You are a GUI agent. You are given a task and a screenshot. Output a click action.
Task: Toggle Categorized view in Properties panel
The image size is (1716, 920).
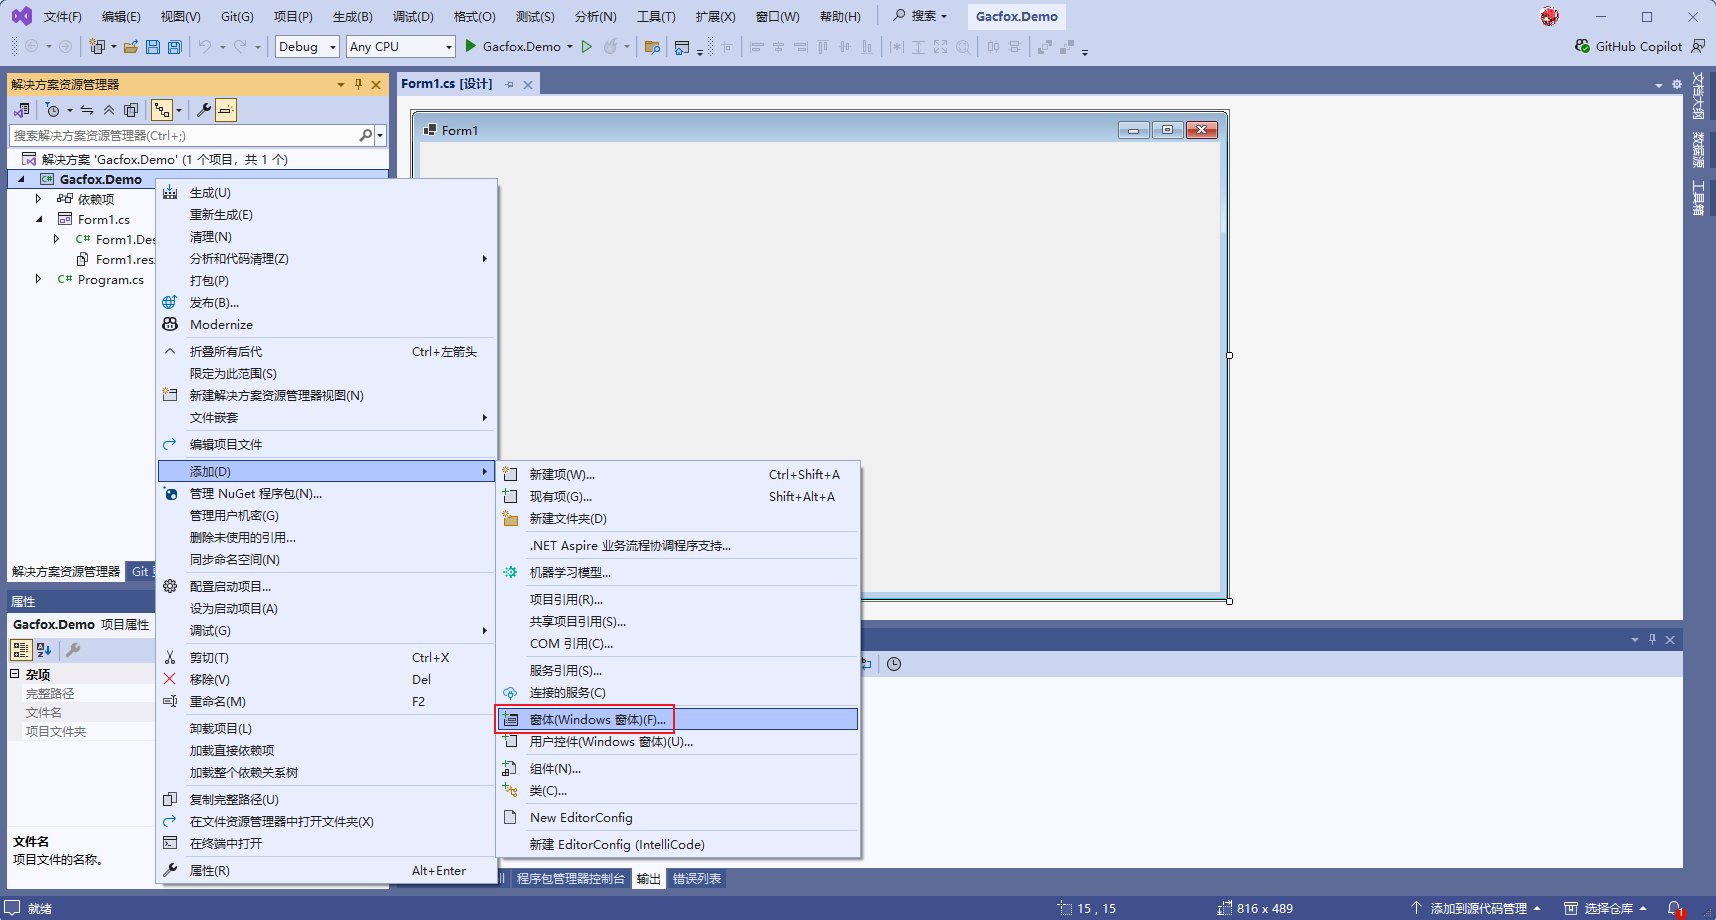[21, 650]
